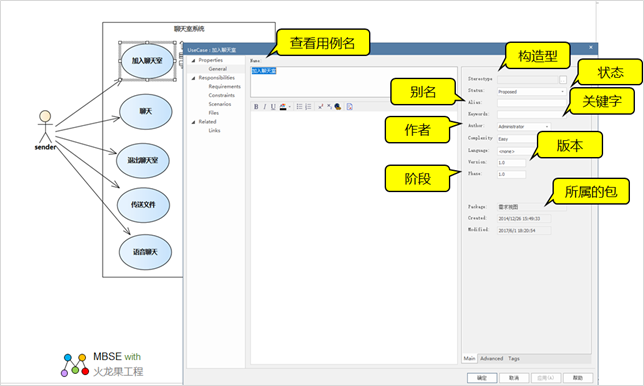
Task: Click the Modified date field
Action: 524,230
